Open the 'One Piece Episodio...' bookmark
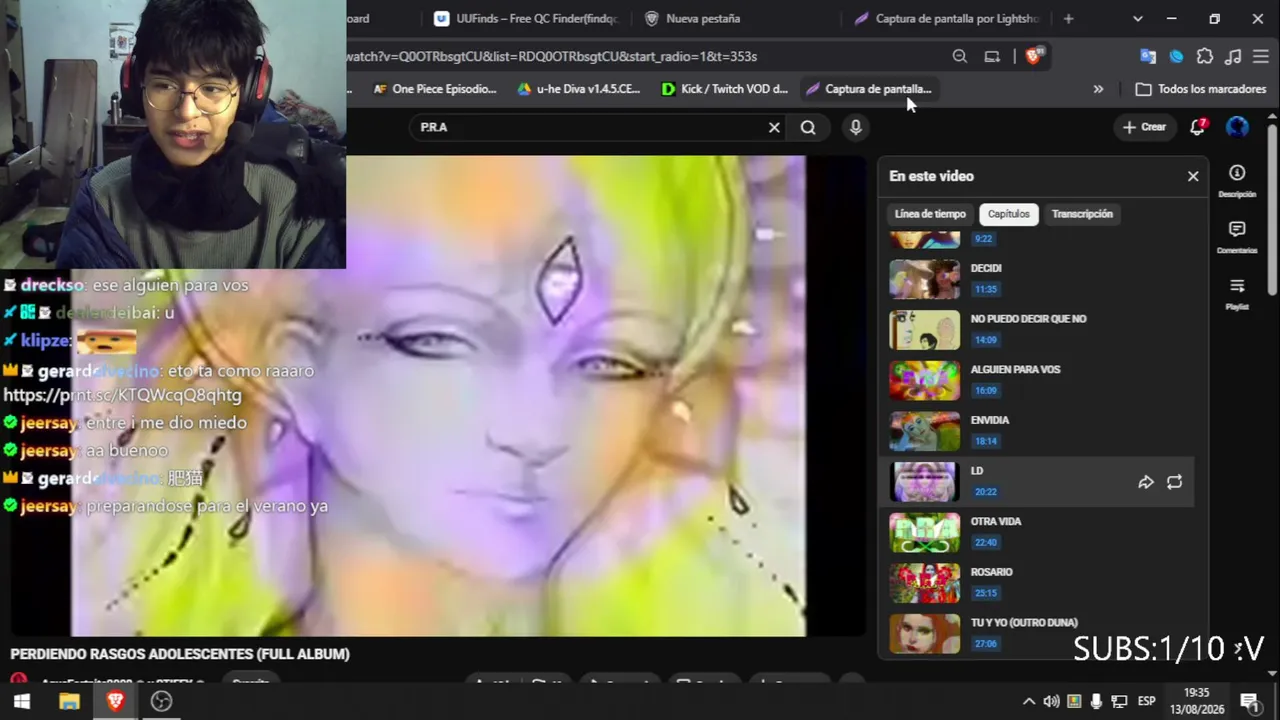This screenshot has height=720, width=1280. [435, 89]
